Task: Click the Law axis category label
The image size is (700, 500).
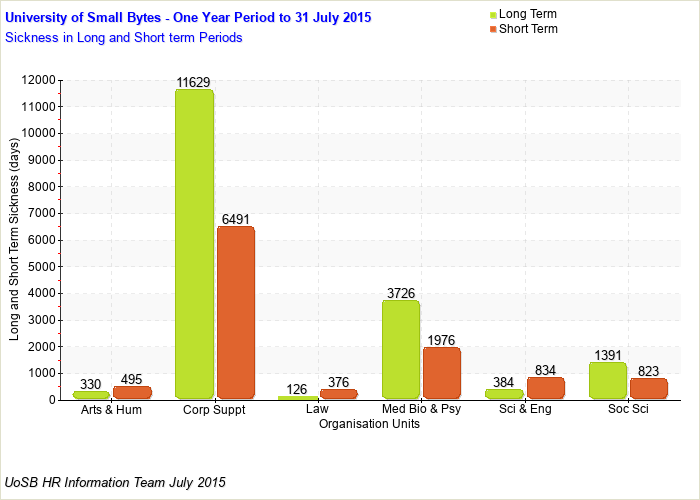Action: tap(317, 409)
